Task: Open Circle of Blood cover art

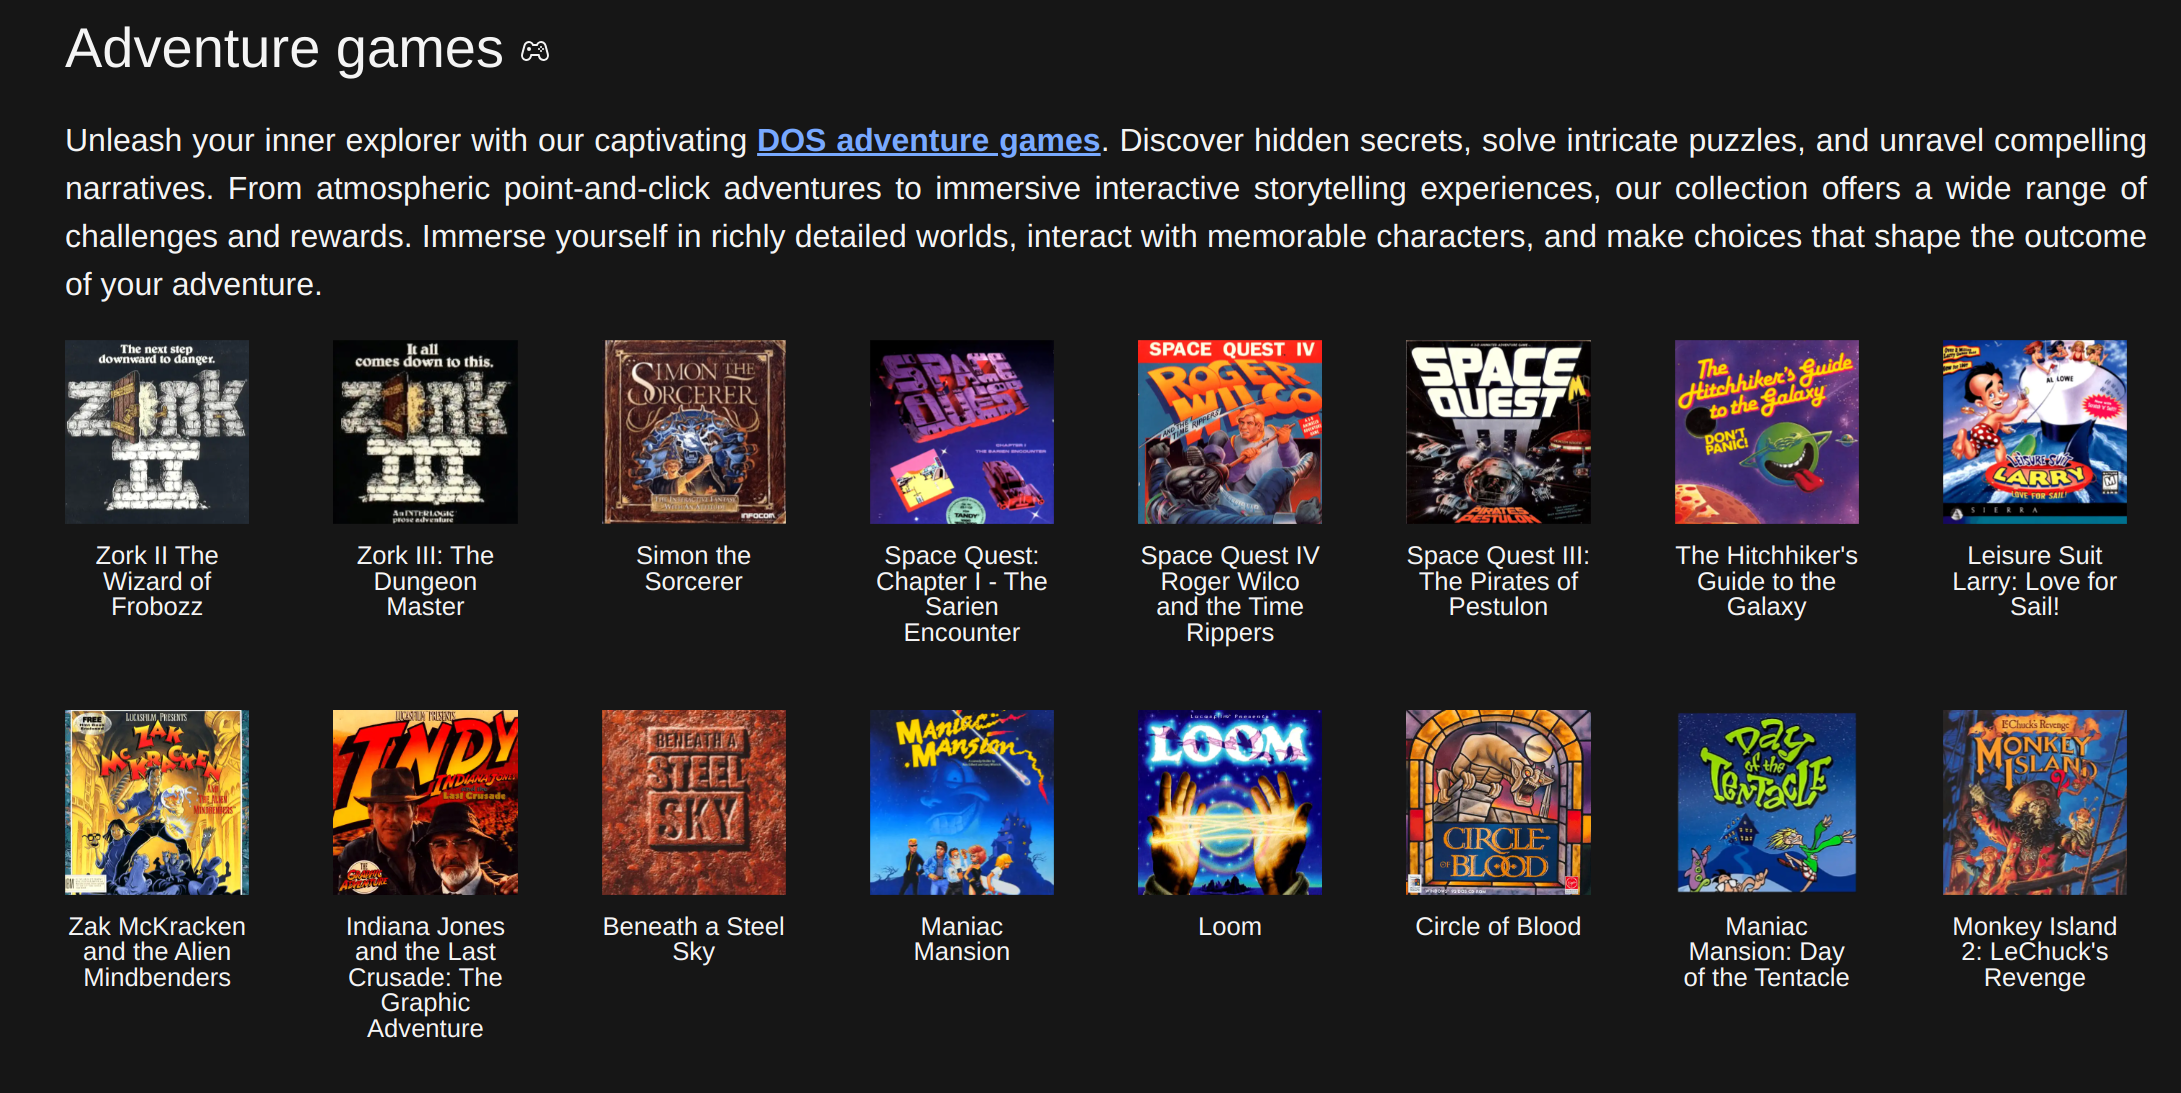Action: pyautogui.click(x=1498, y=802)
